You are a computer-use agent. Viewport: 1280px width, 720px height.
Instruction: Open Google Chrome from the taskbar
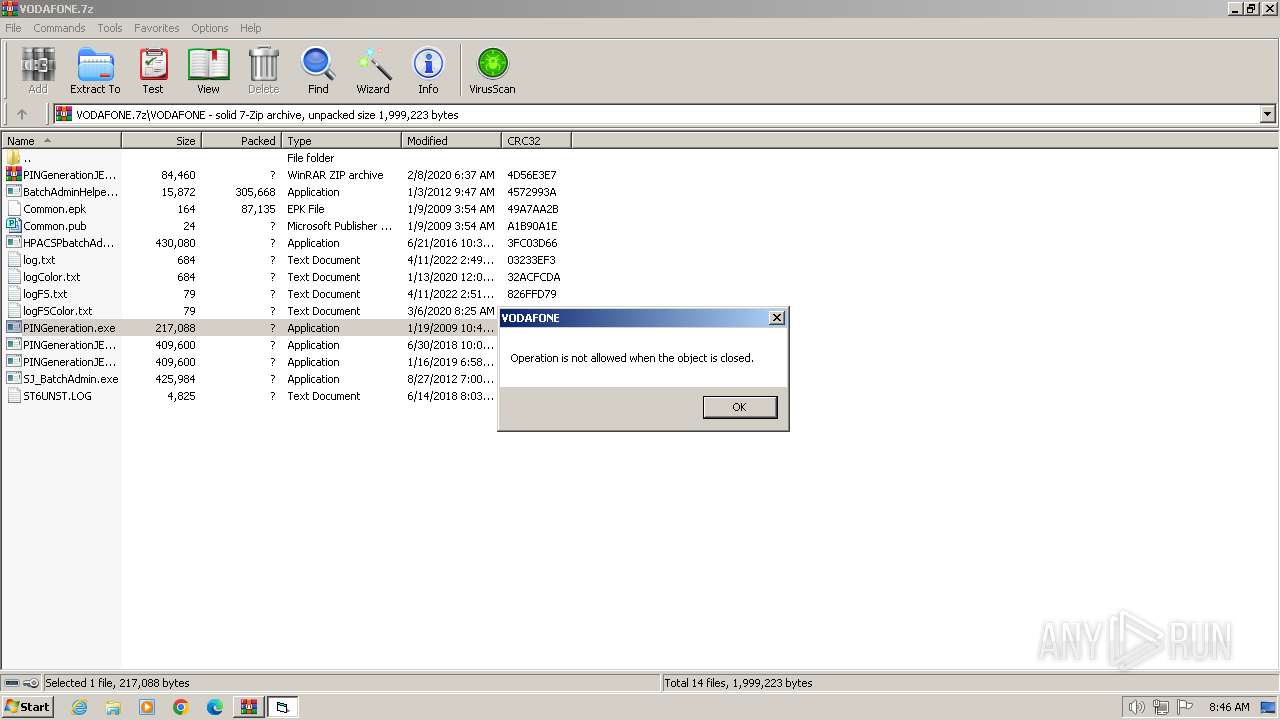click(x=181, y=707)
